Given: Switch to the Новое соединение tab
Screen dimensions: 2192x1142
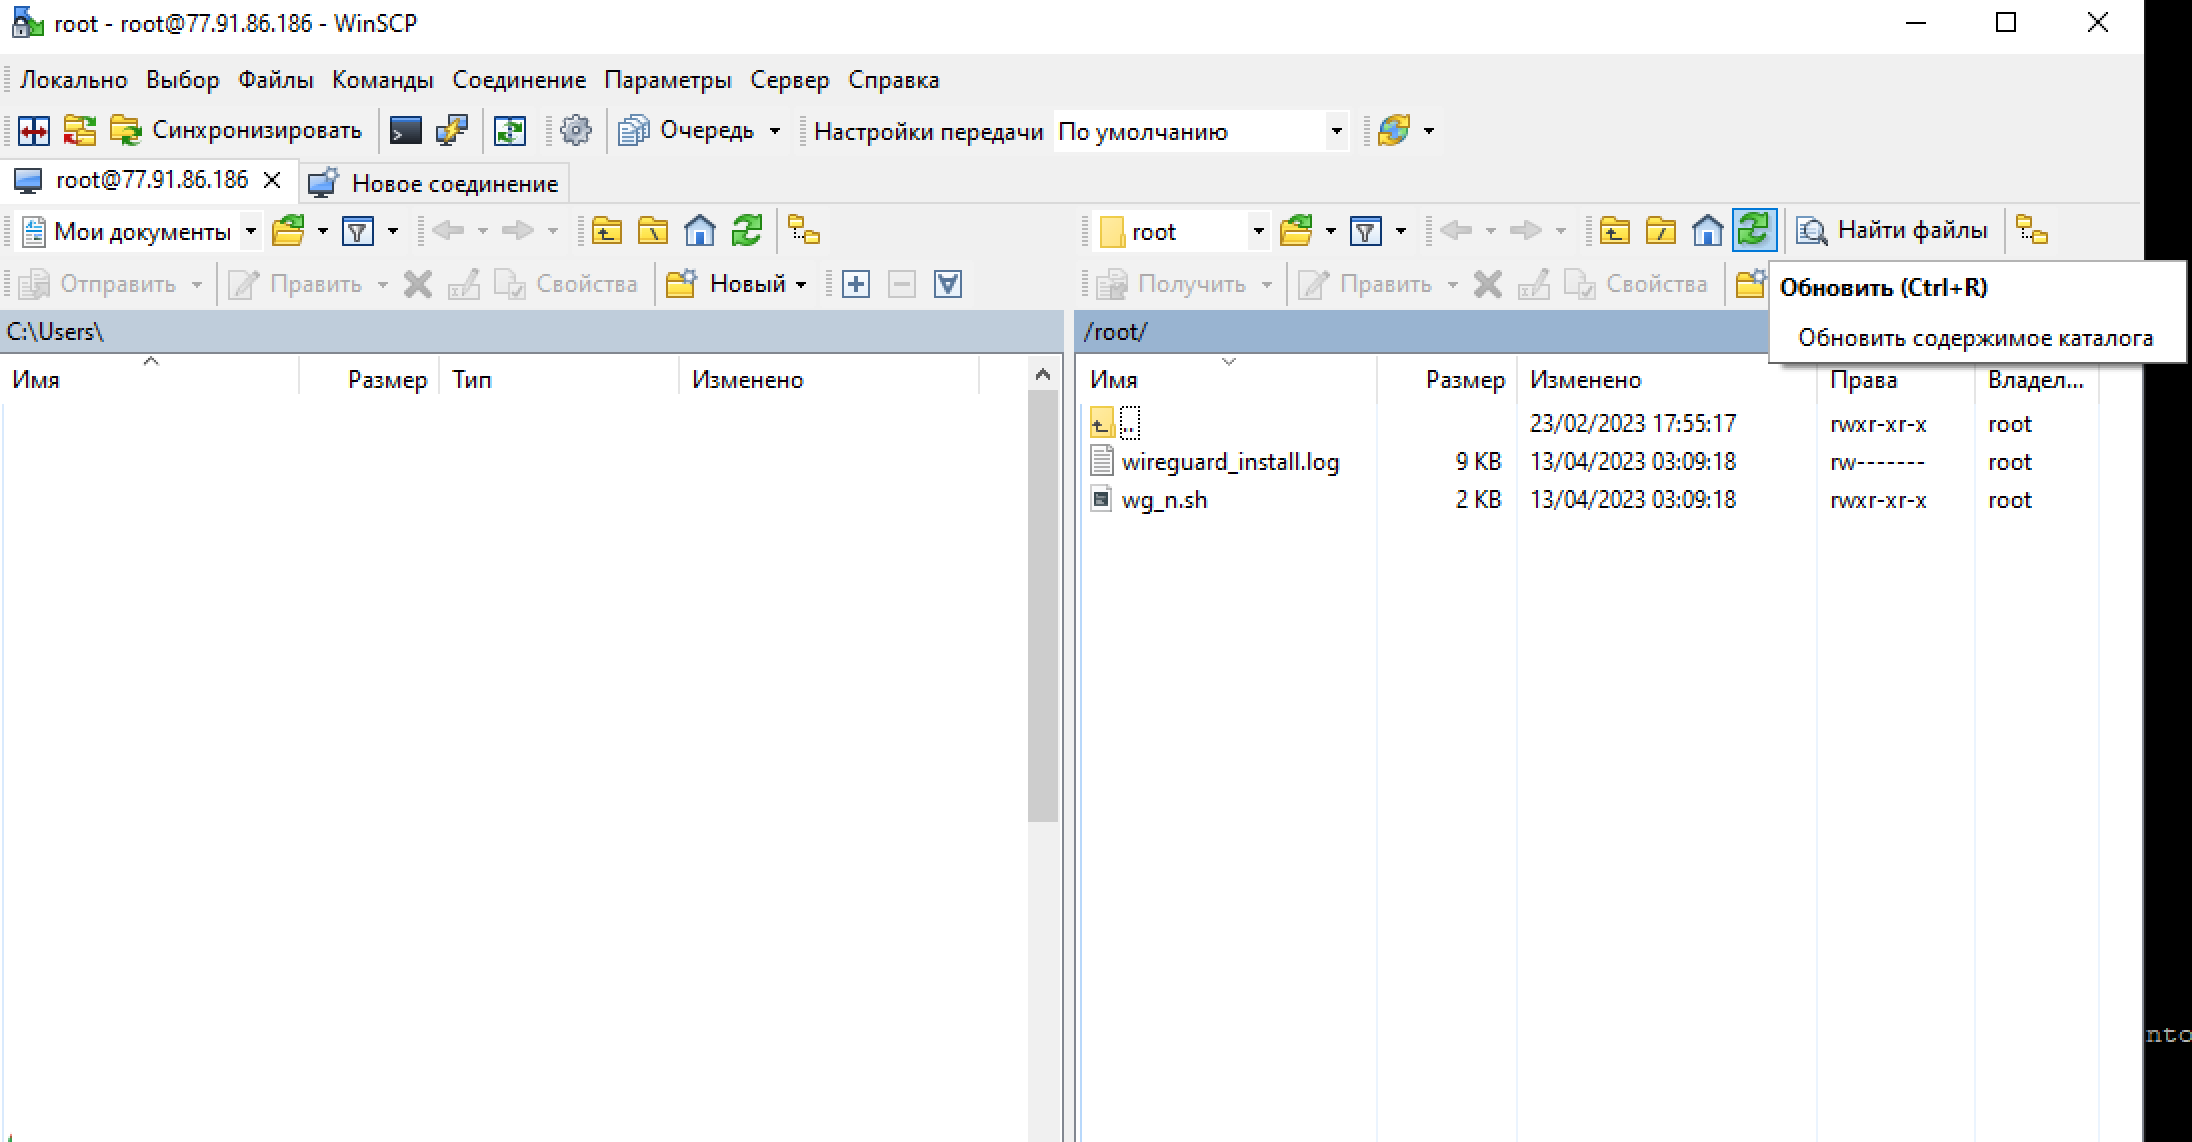Looking at the screenshot, I should click(x=436, y=184).
